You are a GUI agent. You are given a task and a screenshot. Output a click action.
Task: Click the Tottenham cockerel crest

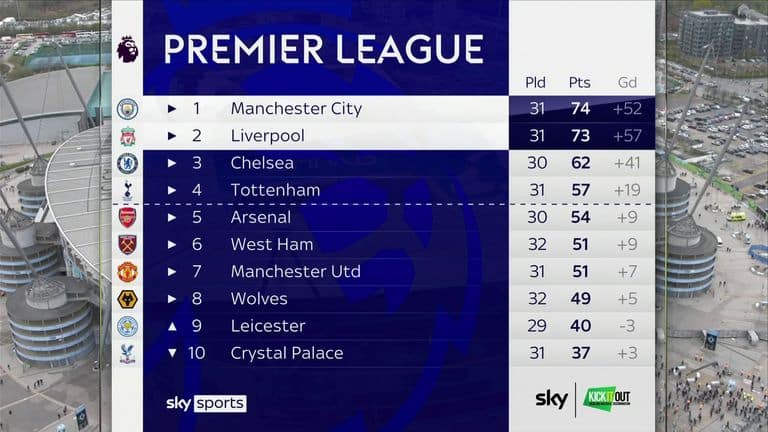(127, 190)
